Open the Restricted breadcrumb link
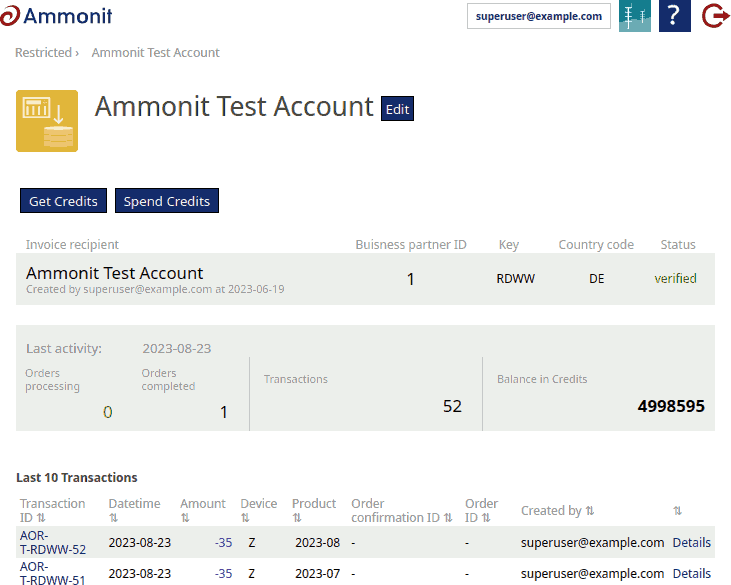731x585 pixels. pyautogui.click(x=43, y=52)
